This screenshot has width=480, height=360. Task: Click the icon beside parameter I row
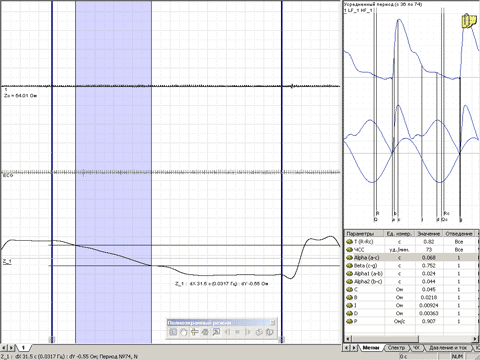(349, 305)
